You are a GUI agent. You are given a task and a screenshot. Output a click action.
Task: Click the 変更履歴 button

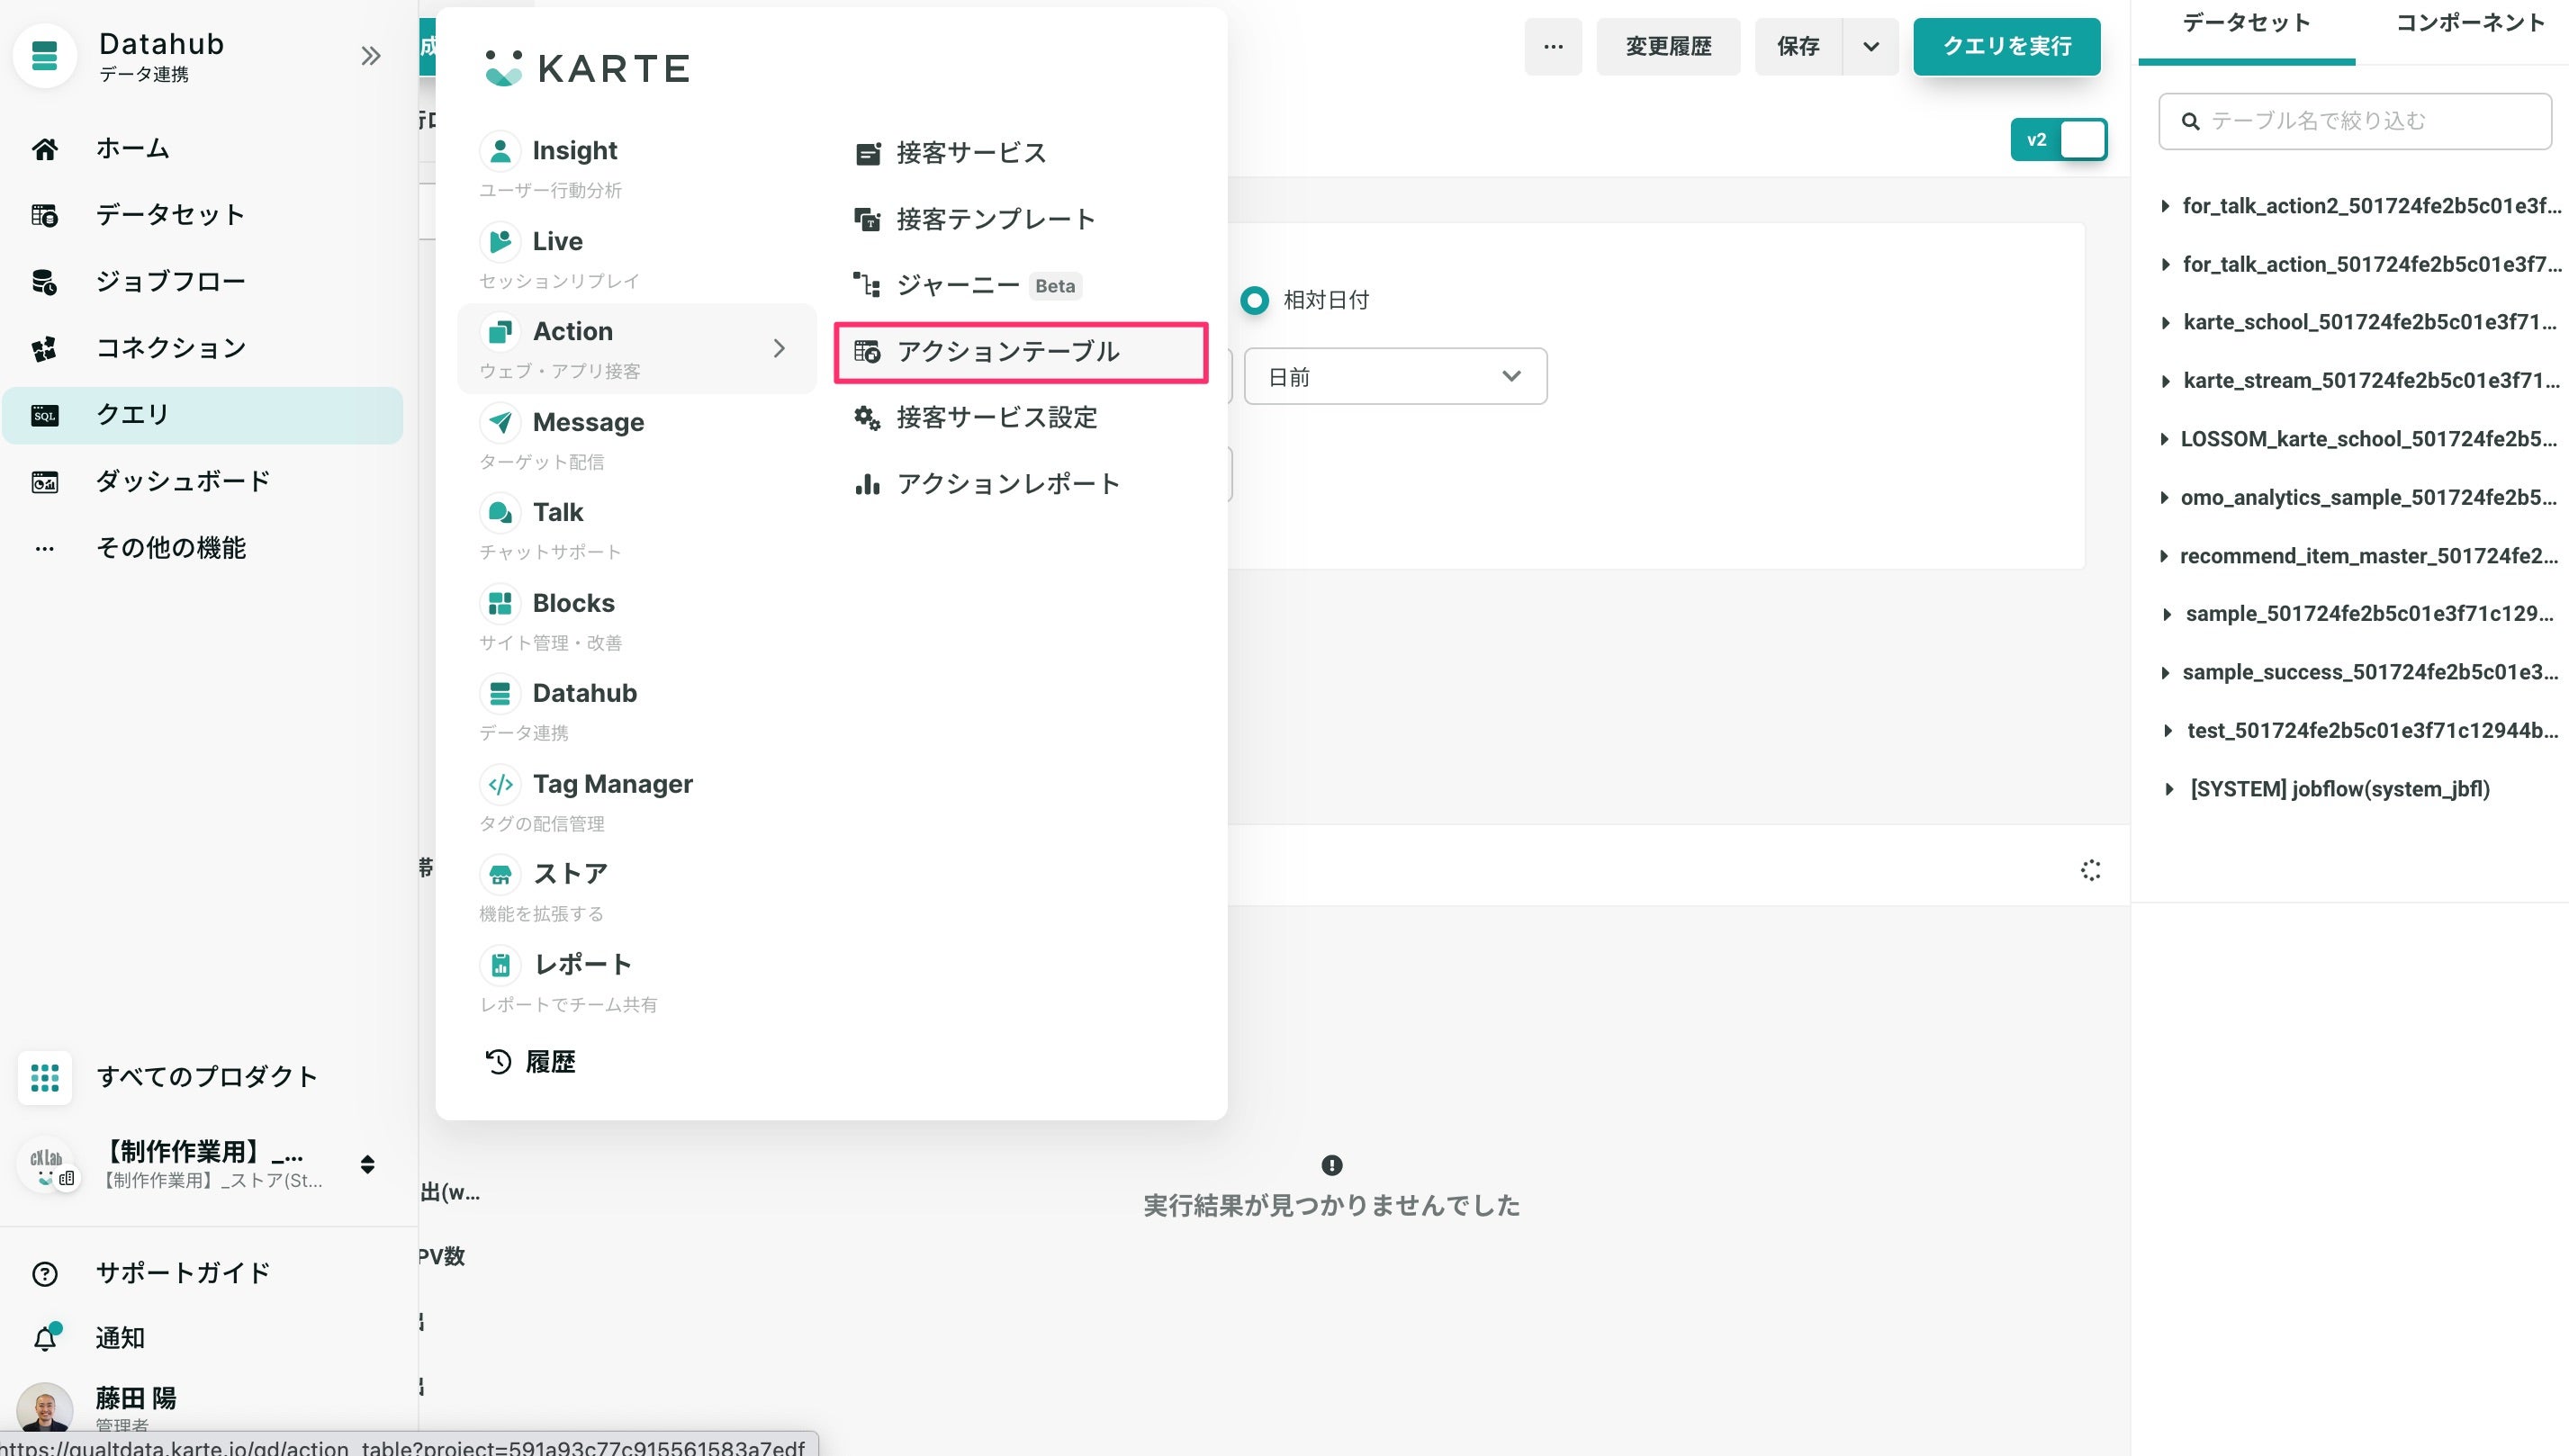pos(1668,47)
